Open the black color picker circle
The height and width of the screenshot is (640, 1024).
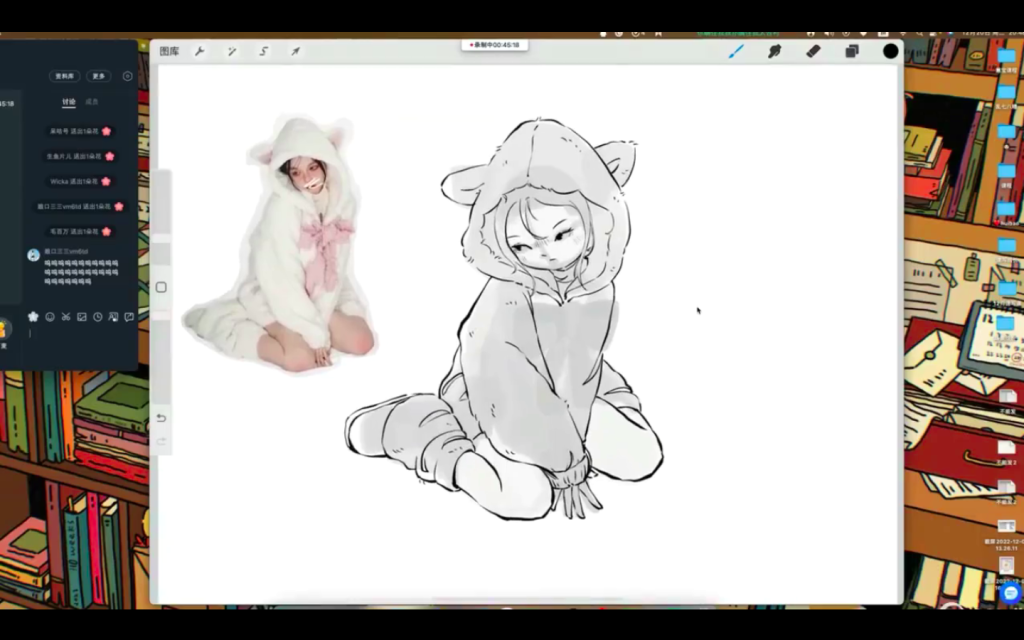pyautogui.click(x=890, y=51)
